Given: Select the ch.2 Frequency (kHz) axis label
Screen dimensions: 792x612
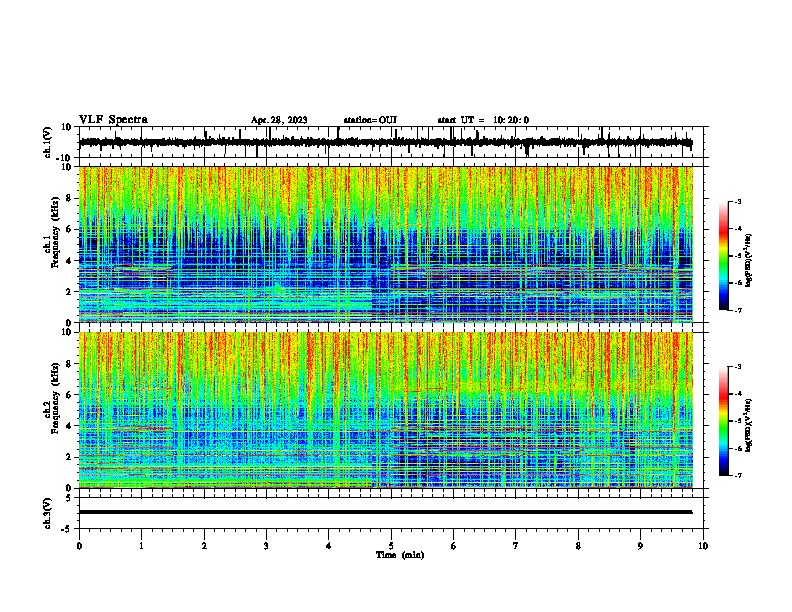Looking at the screenshot, I should (x=51, y=398).
